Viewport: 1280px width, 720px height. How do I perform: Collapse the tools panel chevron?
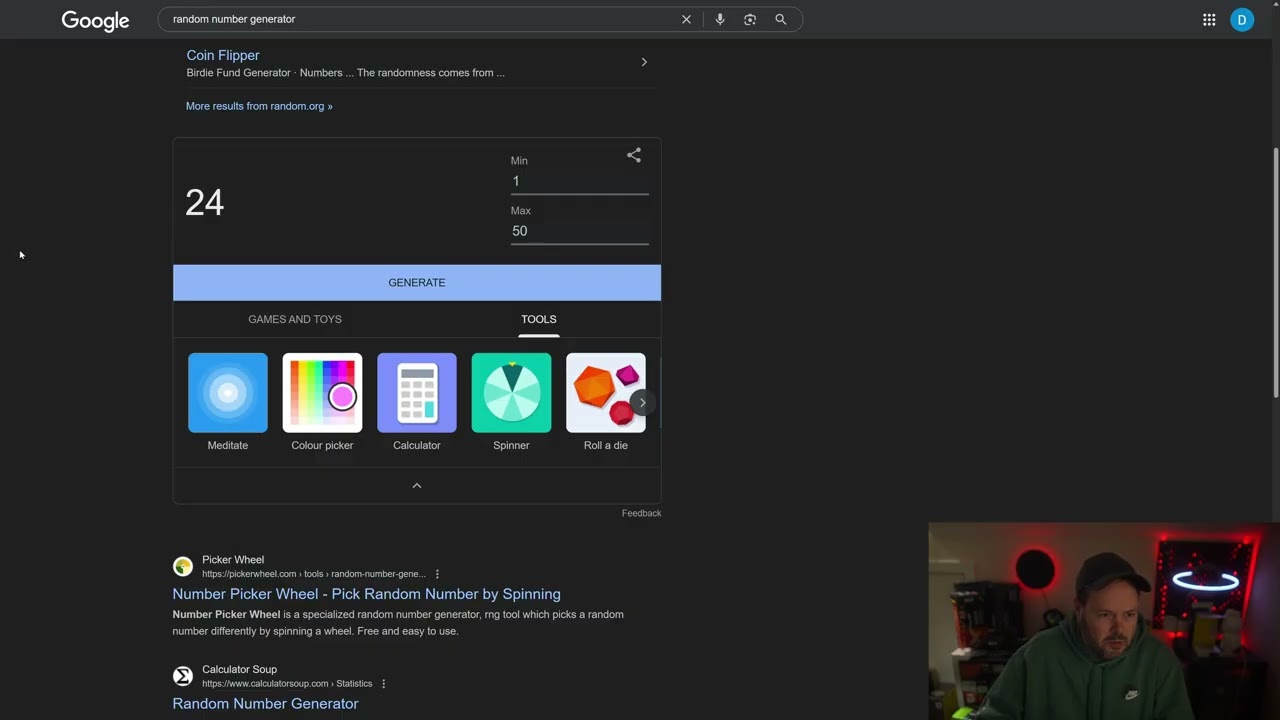417,486
